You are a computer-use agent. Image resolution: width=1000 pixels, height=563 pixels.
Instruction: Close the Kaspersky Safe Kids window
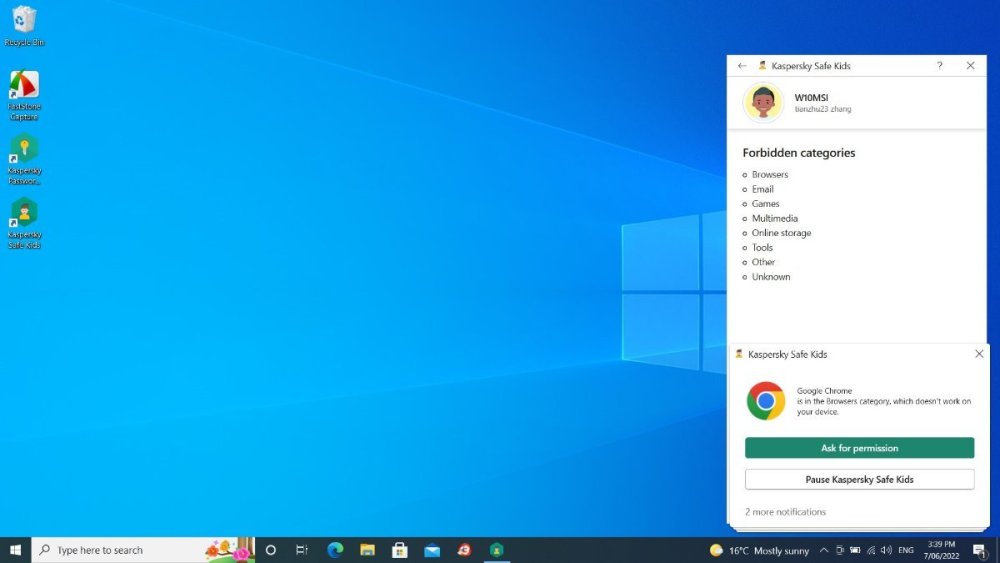[970, 66]
